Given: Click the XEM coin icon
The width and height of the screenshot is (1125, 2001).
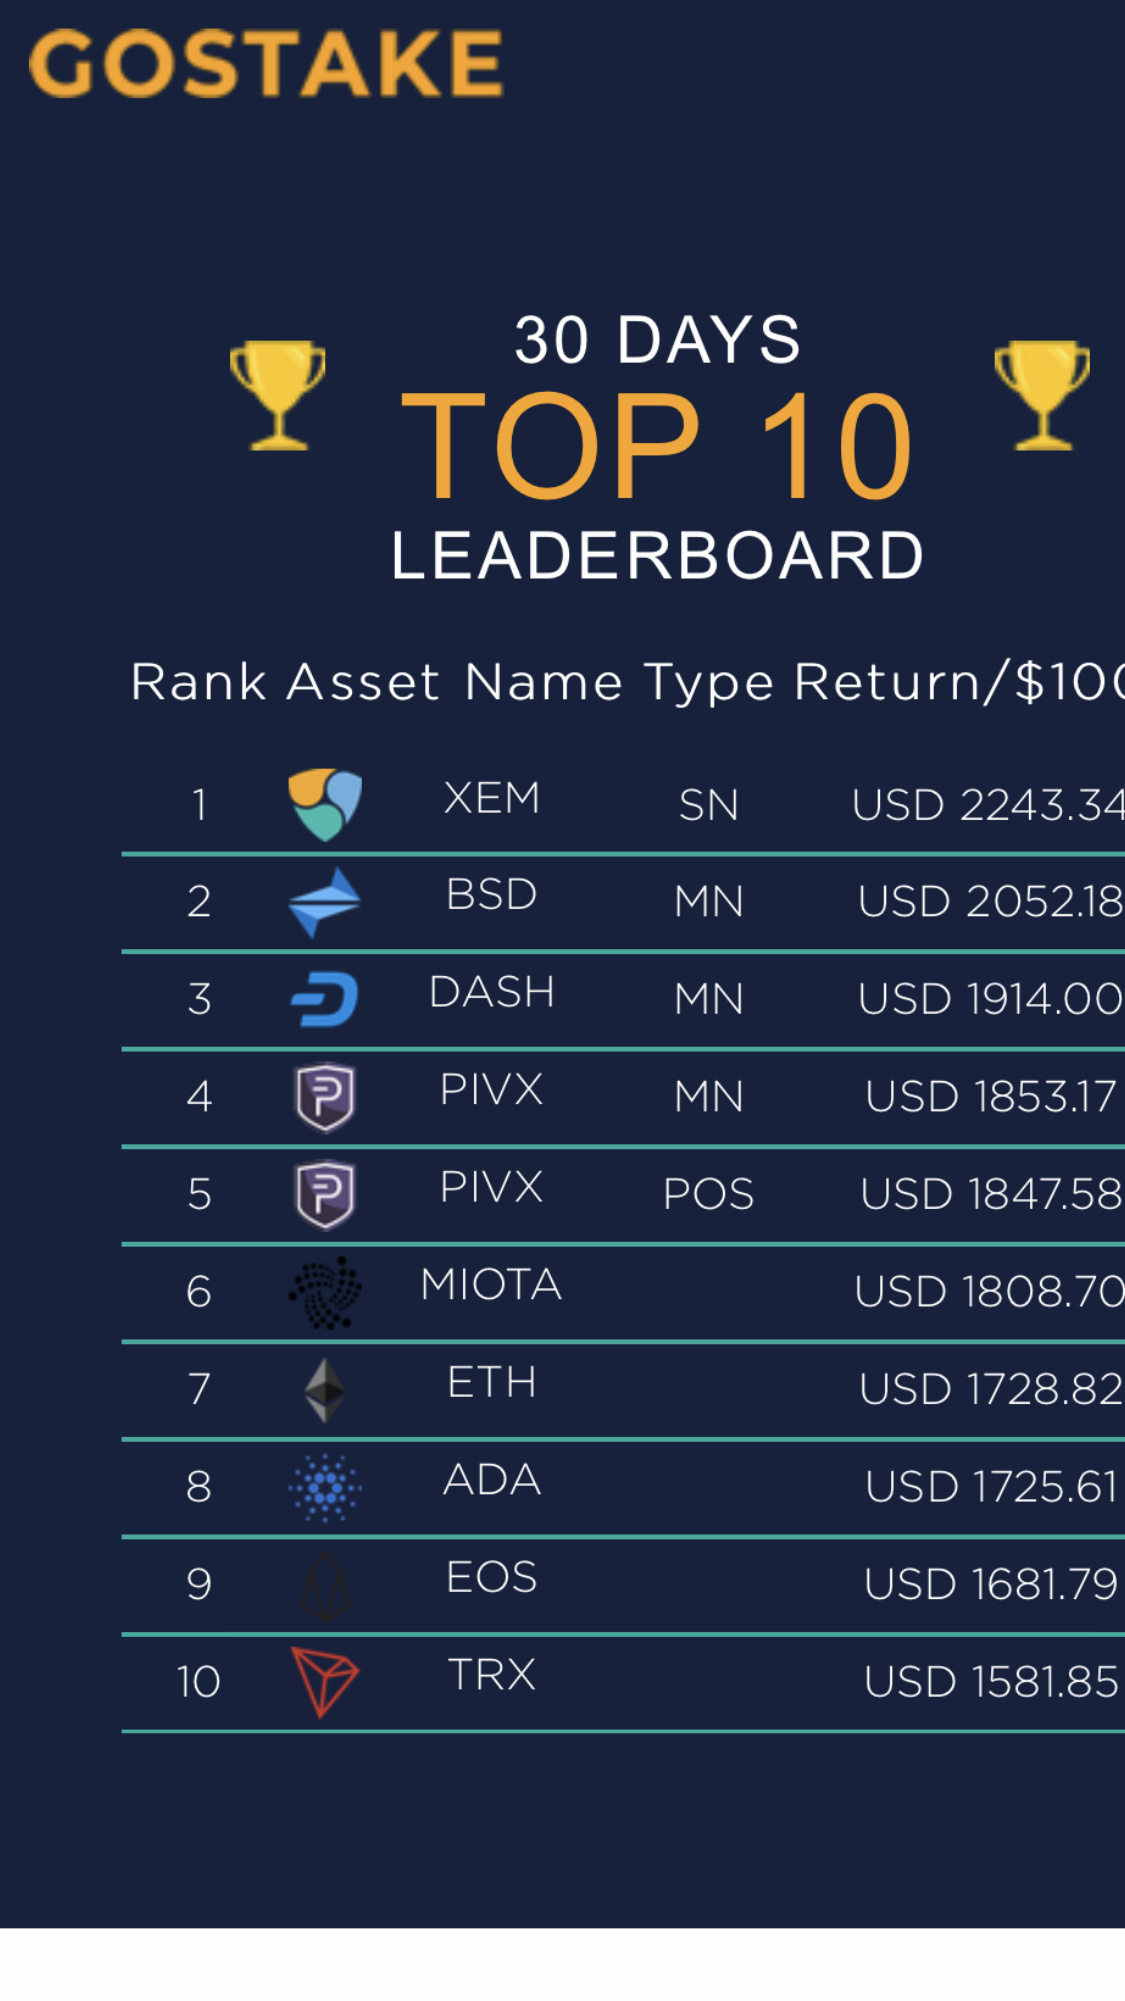Looking at the screenshot, I should 325,804.
